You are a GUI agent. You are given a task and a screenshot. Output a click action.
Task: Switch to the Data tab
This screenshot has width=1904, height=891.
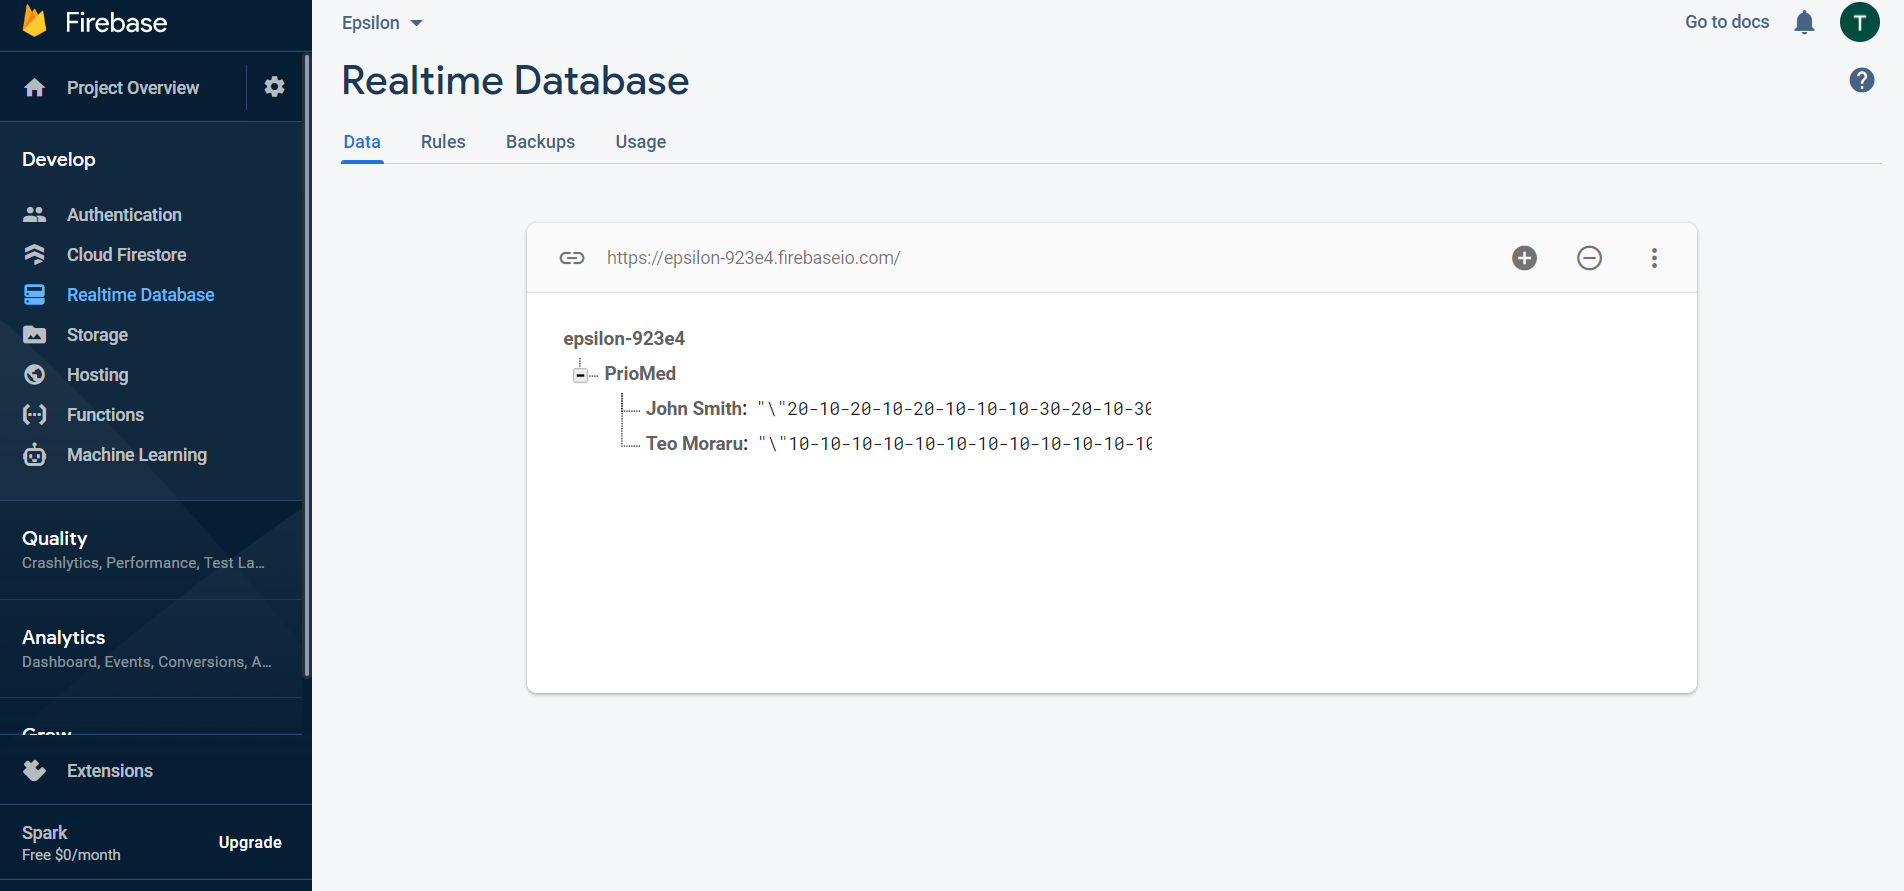tap(362, 142)
